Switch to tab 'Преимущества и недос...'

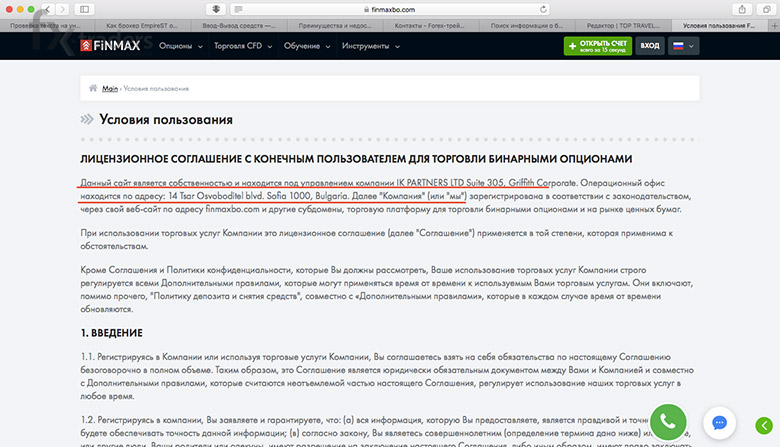coord(335,25)
